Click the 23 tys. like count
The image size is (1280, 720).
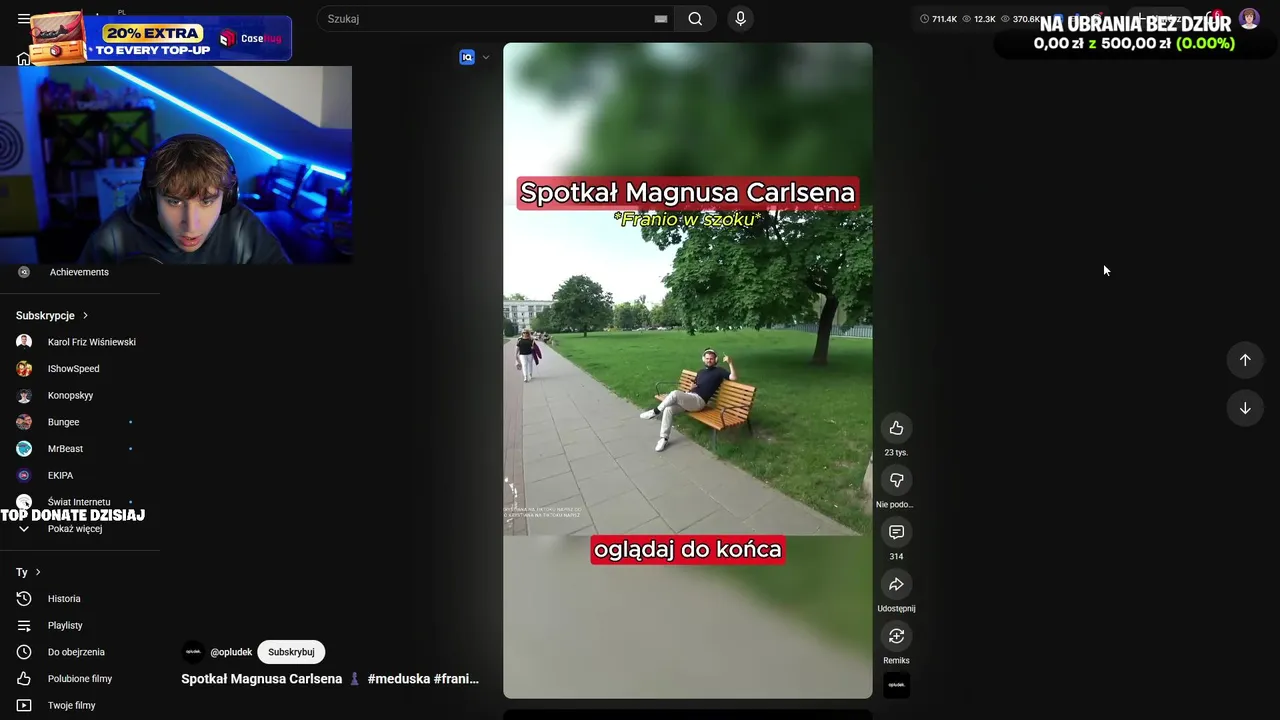[x=896, y=453]
